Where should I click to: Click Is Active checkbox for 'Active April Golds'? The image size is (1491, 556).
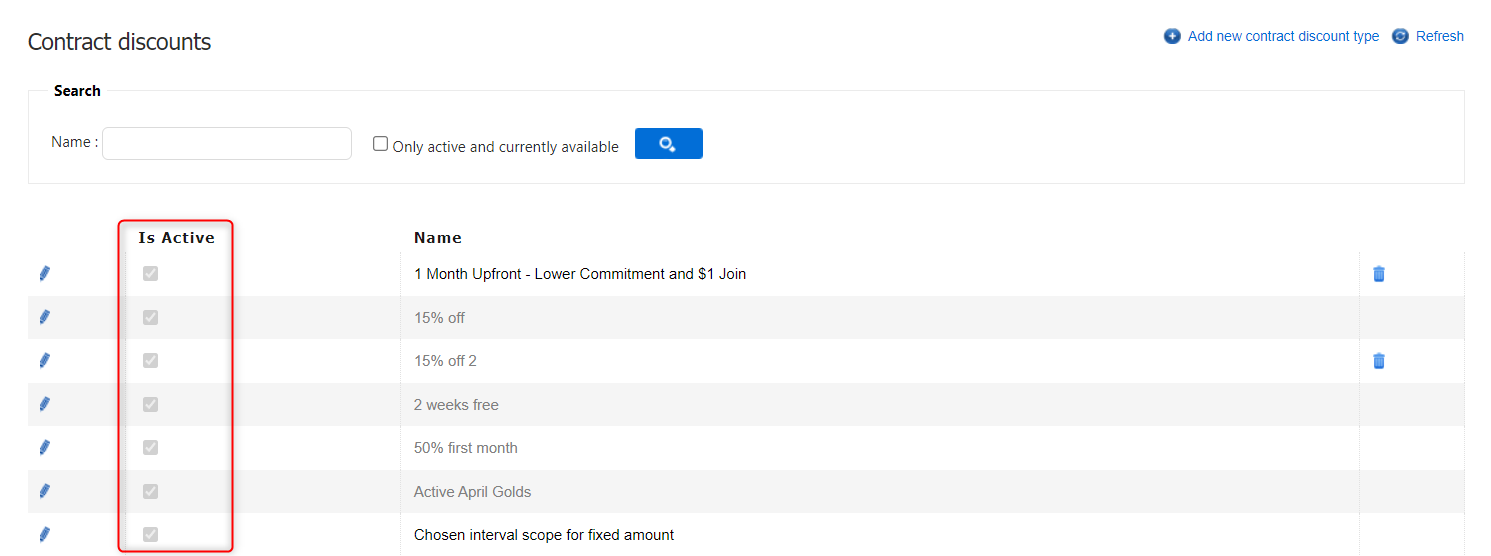coord(151,492)
